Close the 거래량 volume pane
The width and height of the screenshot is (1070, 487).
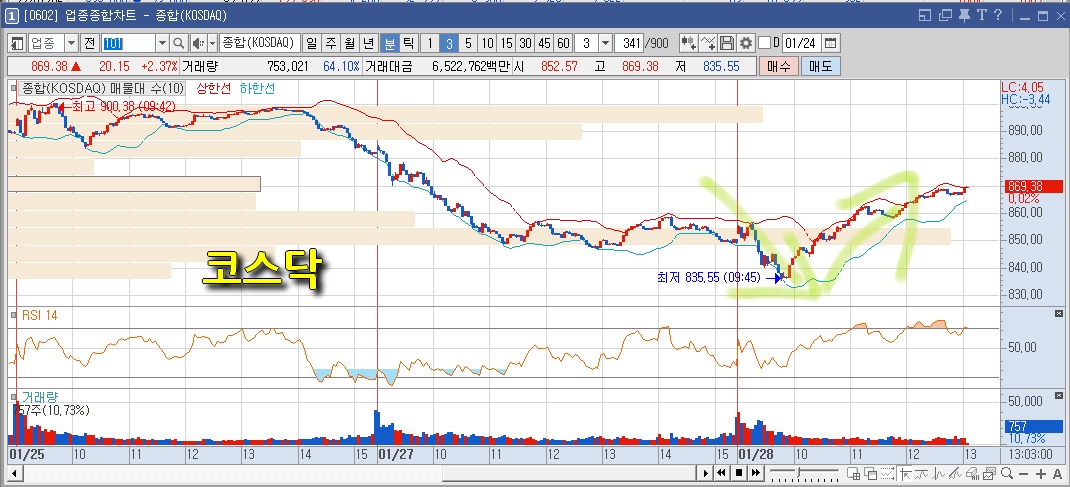[1058, 395]
